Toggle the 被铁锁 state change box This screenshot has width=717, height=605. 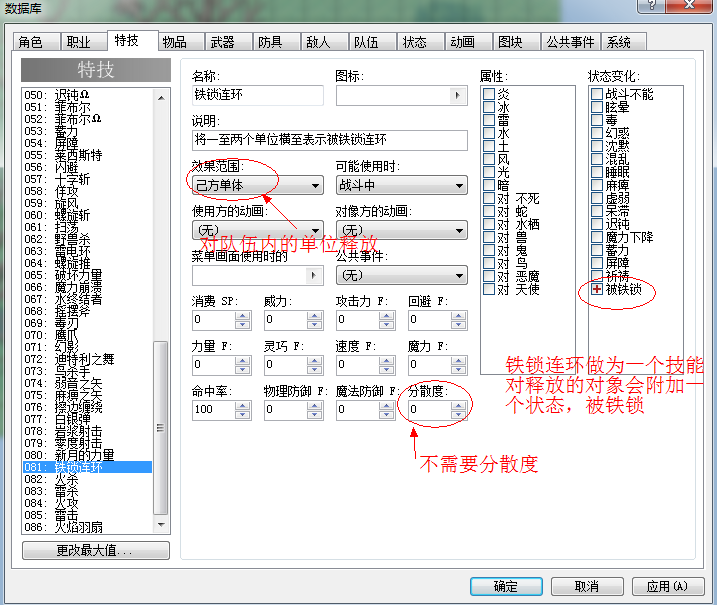597,289
